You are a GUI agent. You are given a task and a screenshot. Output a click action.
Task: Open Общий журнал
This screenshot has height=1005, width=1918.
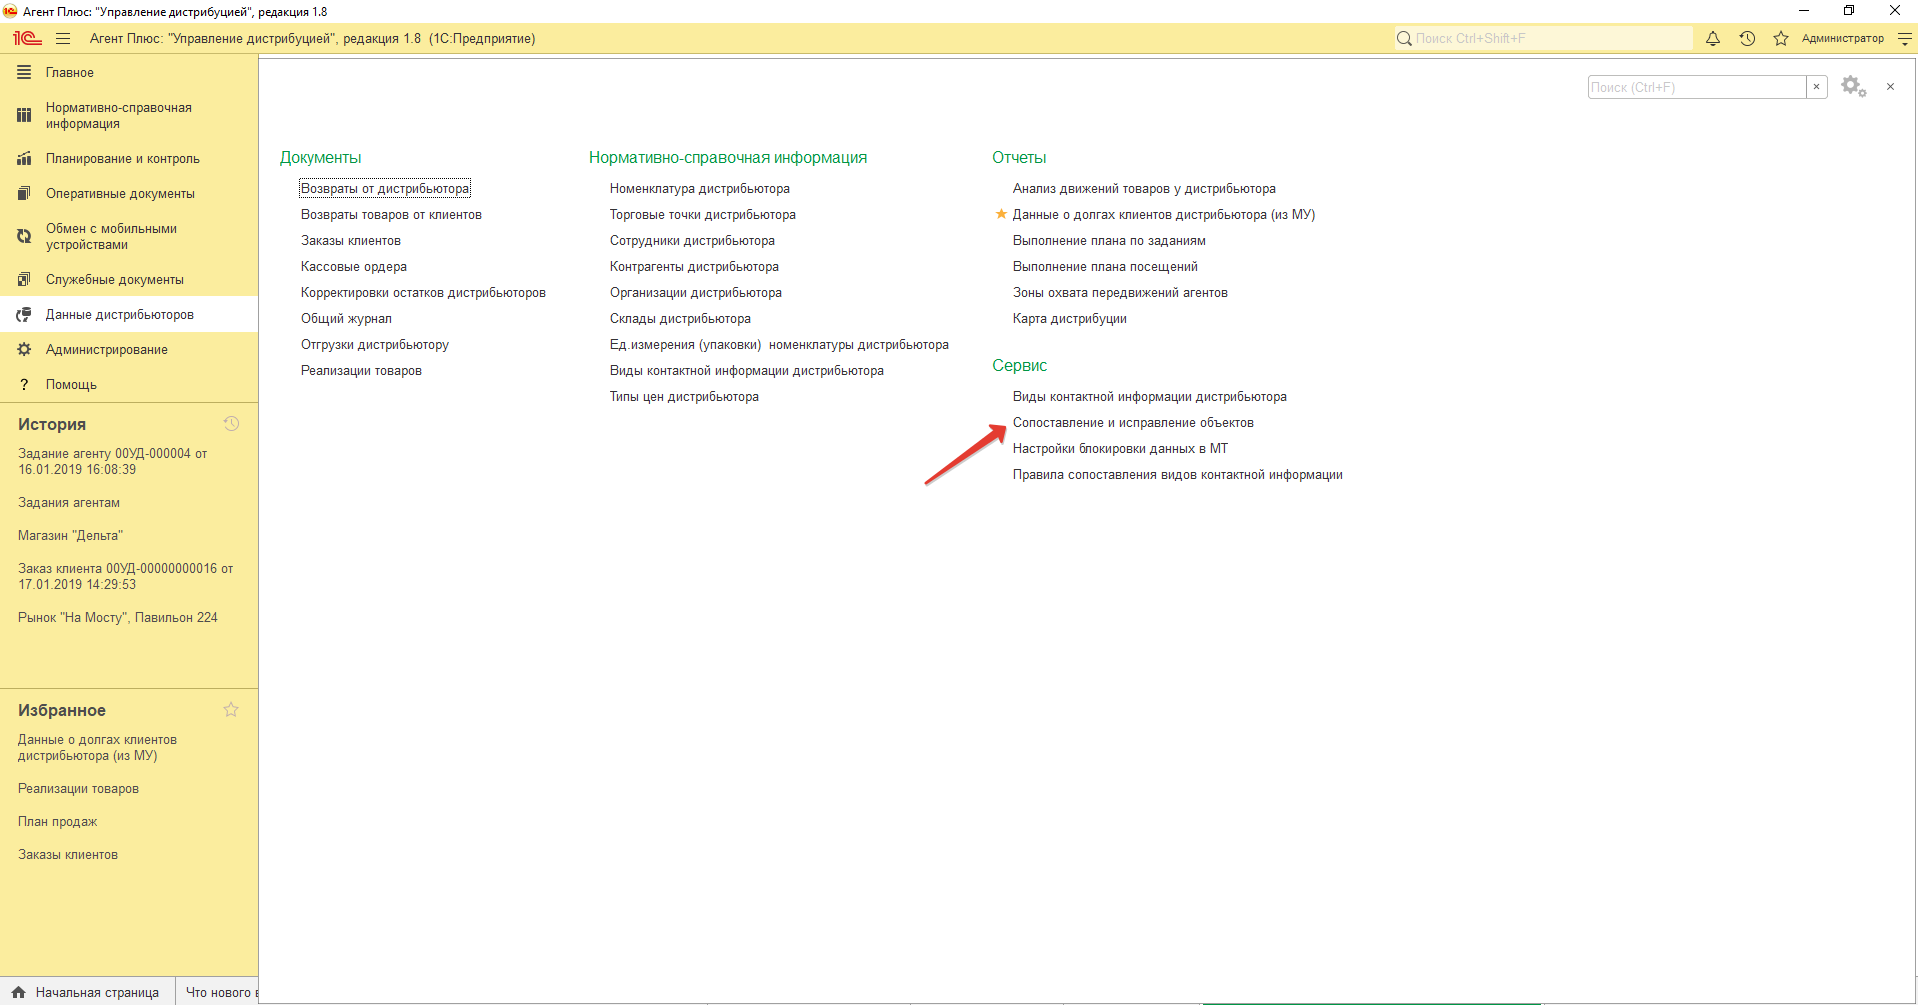[346, 318]
